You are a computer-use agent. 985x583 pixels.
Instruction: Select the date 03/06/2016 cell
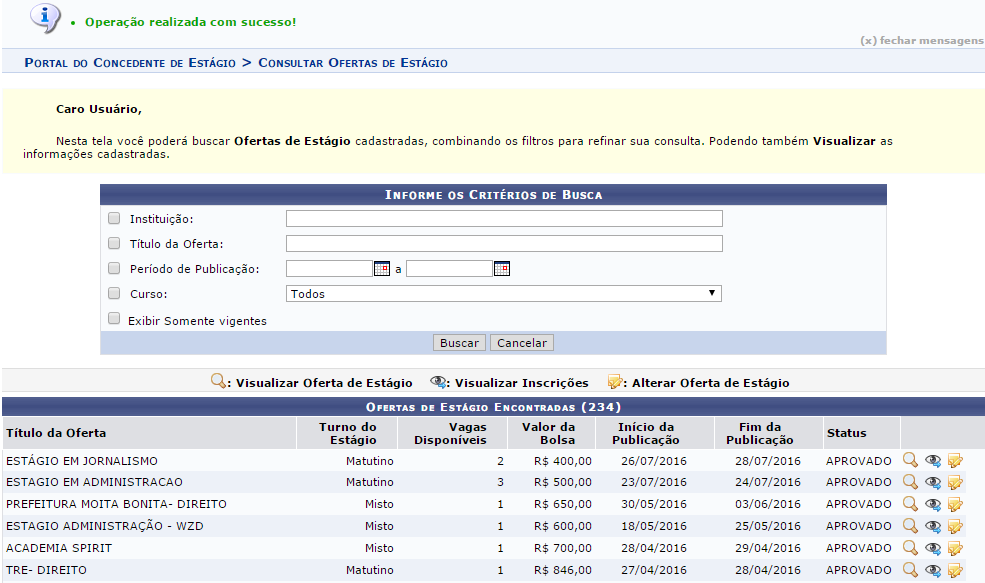pyautogui.click(x=768, y=504)
